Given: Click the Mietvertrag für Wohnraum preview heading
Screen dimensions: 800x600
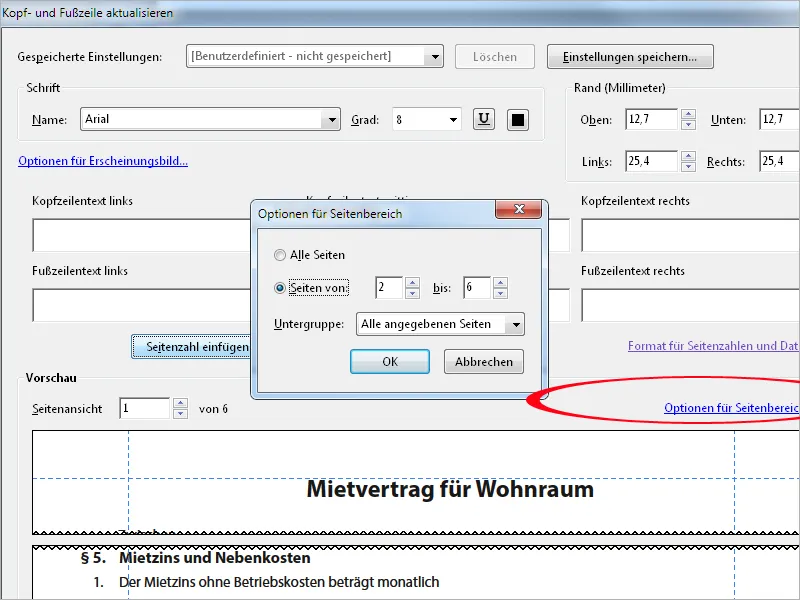Looking at the screenshot, I should coord(450,489).
